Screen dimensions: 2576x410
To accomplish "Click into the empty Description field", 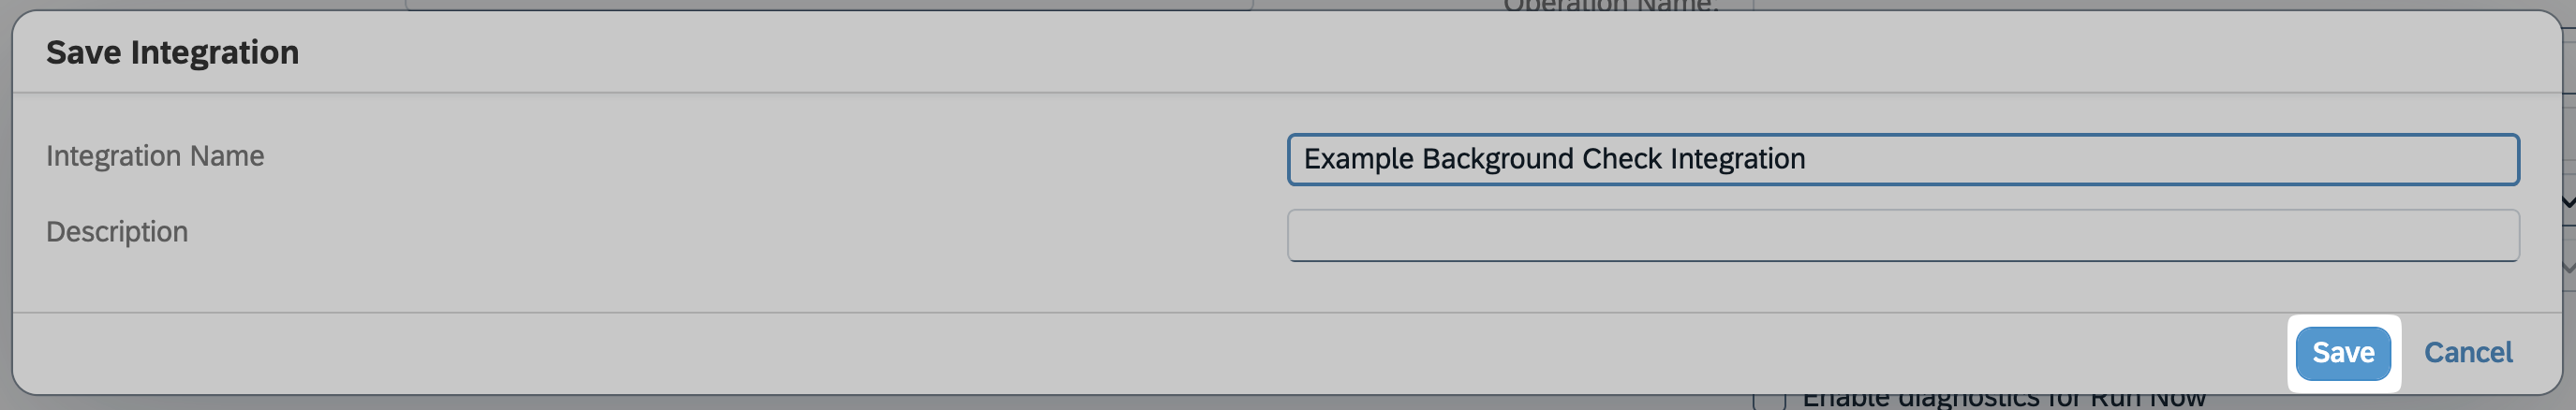I will click(1902, 235).
